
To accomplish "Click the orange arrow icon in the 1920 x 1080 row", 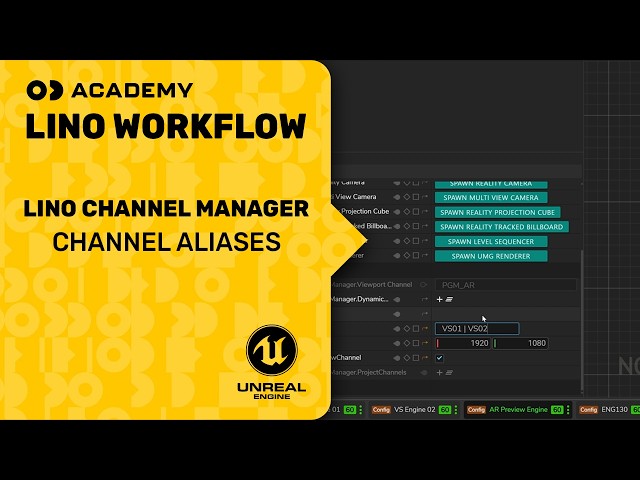I will point(424,343).
